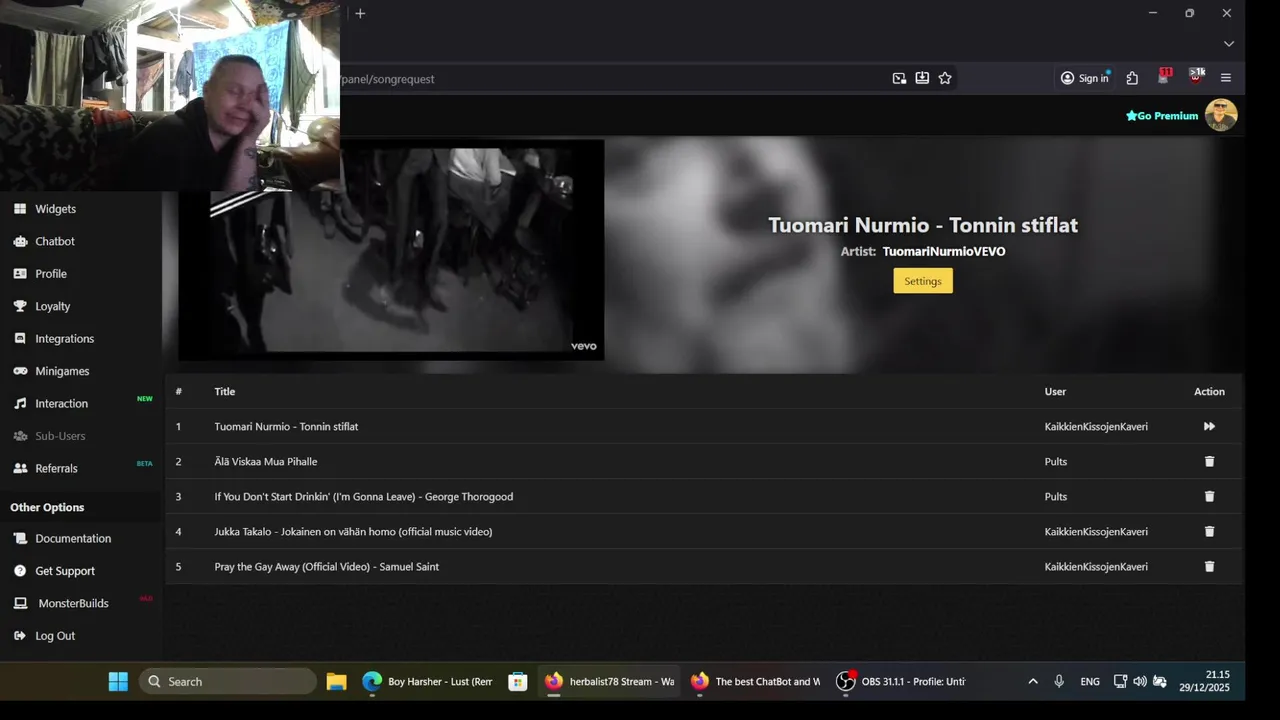Click the microphone tray icon

(x=1059, y=681)
